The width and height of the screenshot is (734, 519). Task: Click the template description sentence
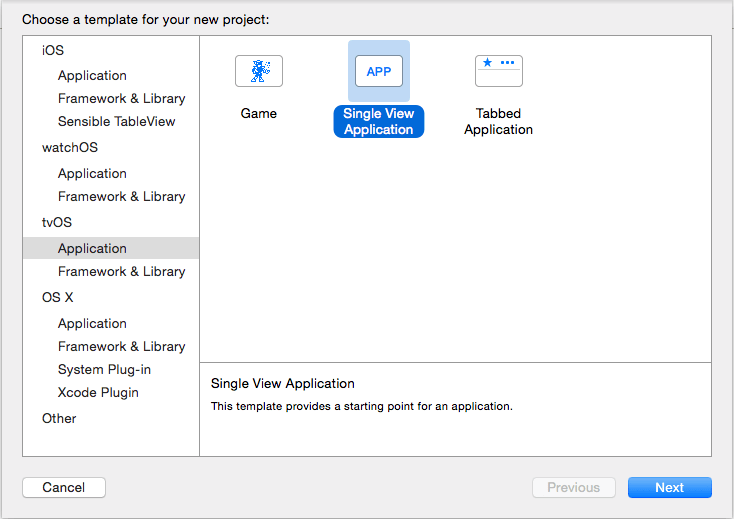click(361, 406)
